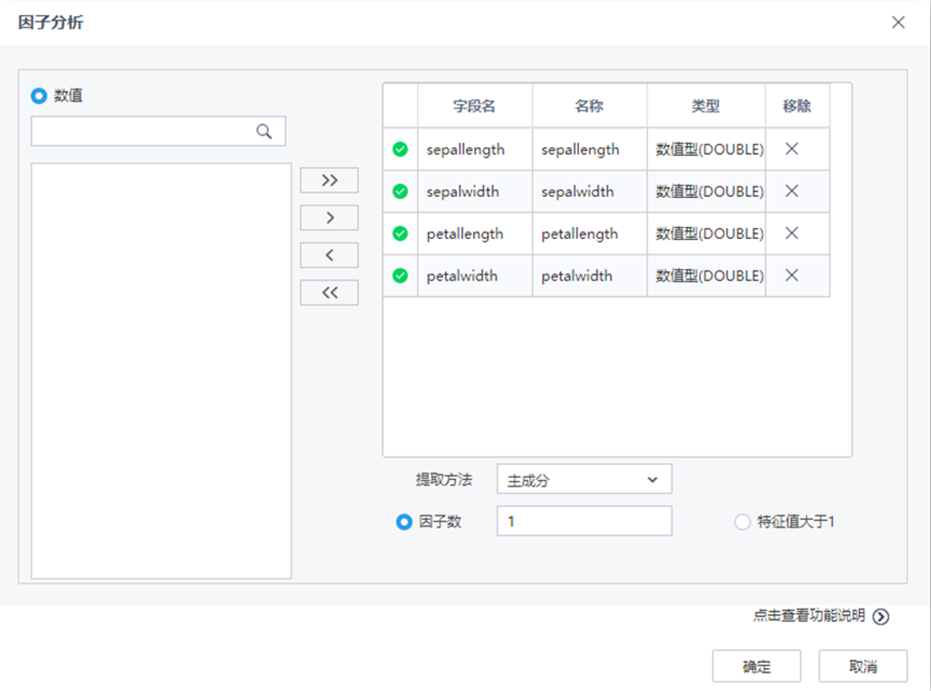Click the single right arrow transfer button

(x=329, y=217)
